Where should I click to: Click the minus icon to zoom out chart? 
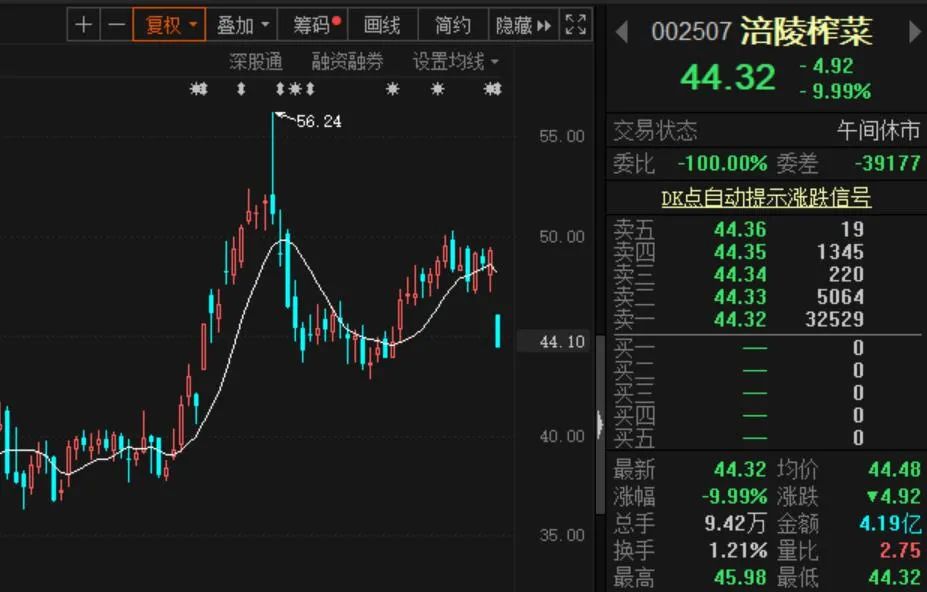click(117, 24)
